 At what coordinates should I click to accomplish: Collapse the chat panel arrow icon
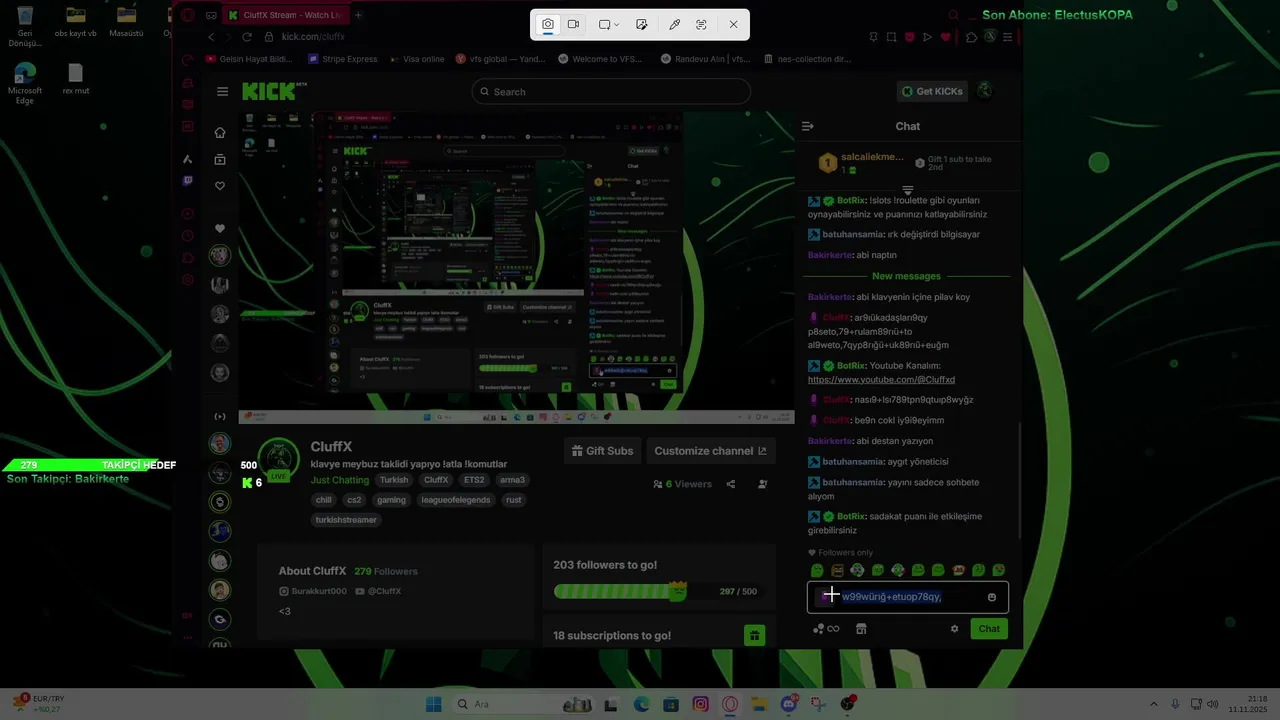point(808,126)
